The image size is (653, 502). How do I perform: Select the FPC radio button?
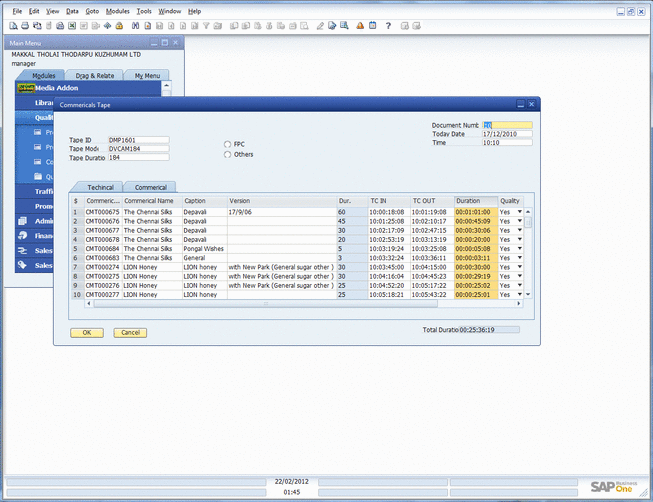pyautogui.click(x=227, y=144)
